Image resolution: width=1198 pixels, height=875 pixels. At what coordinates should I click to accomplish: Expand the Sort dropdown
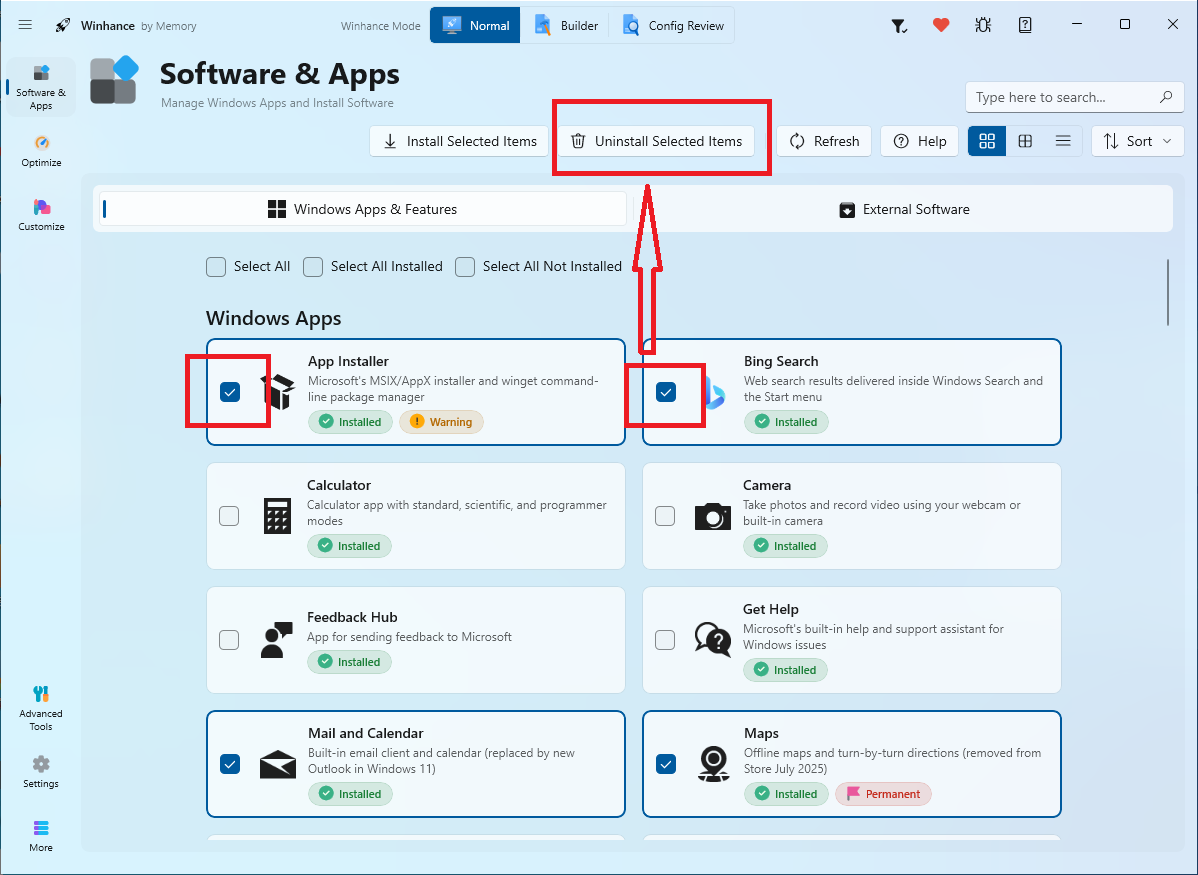(1138, 141)
